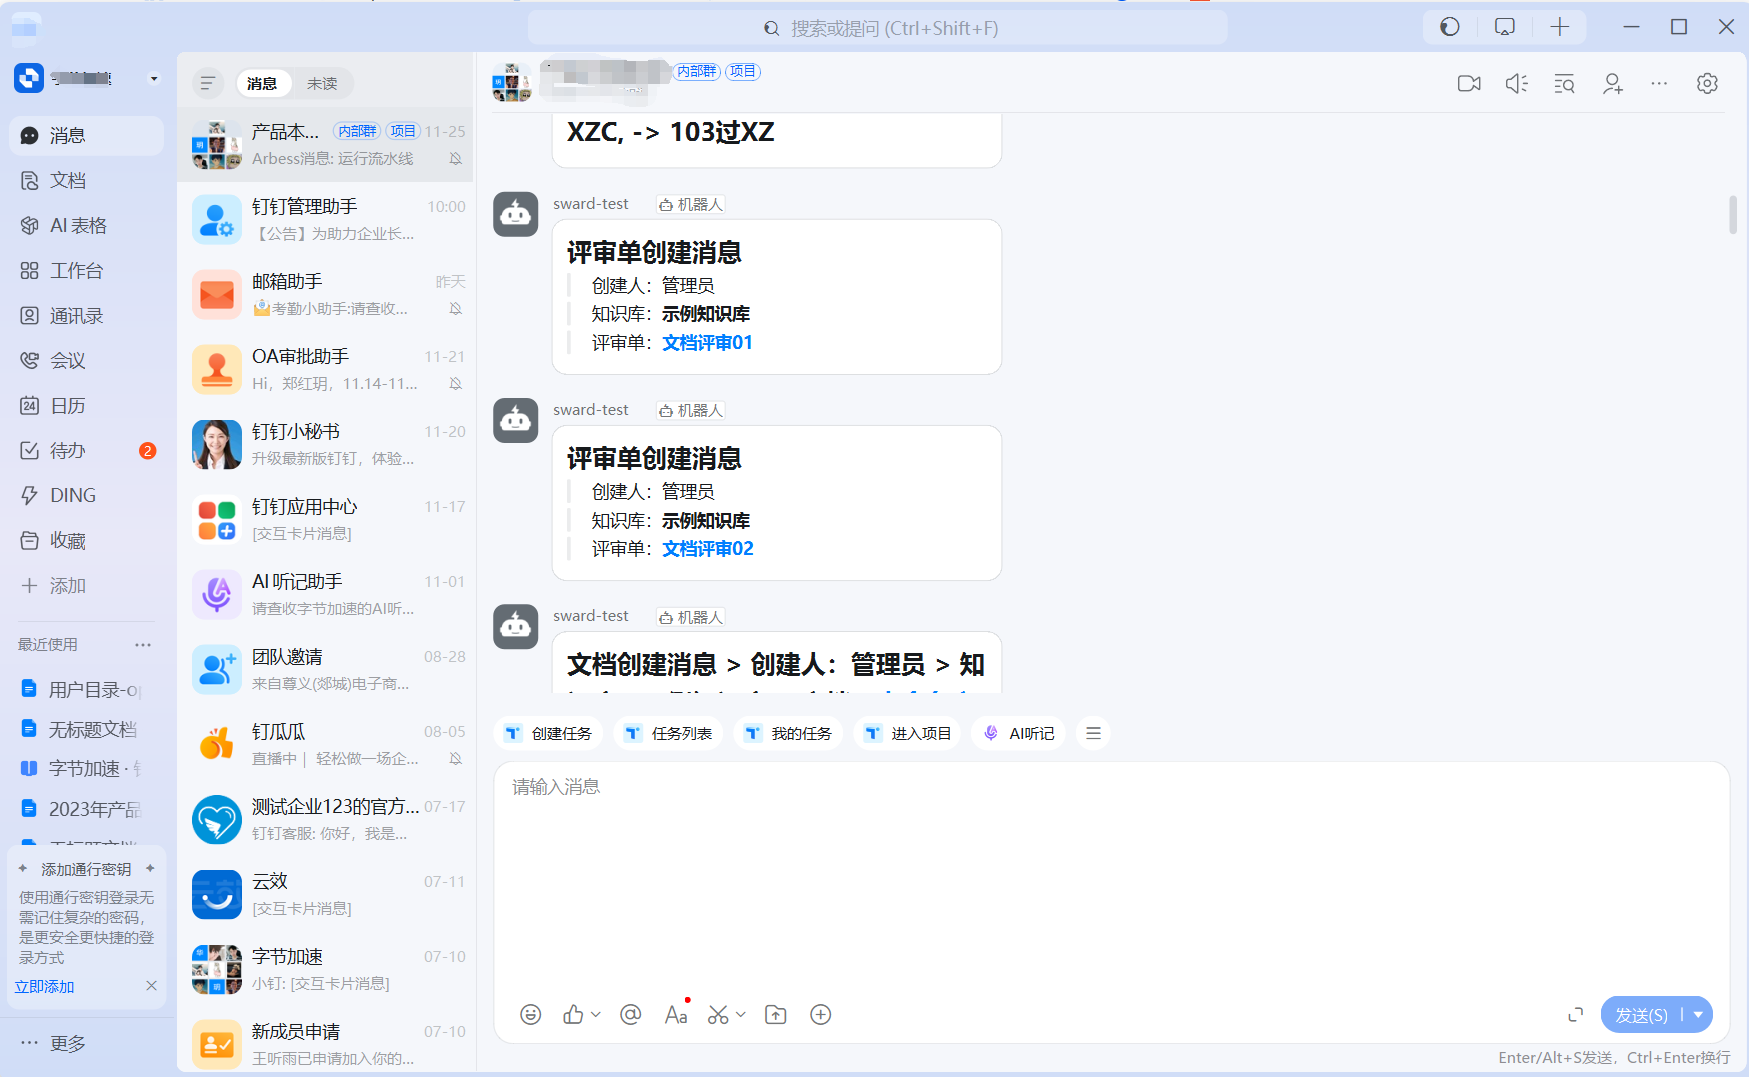The image size is (1749, 1077).
Task: Click the upload file icon in toolbar
Action: pos(775,1015)
